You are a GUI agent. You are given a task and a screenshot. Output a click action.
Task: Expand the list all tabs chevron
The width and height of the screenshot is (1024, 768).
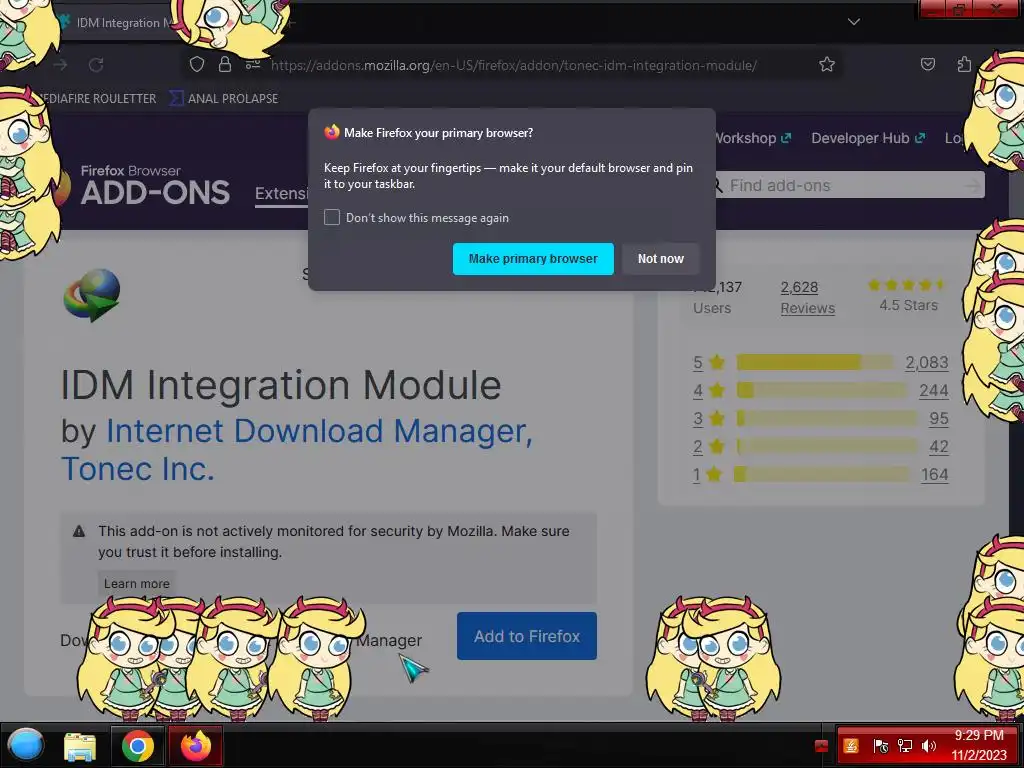(x=854, y=22)
